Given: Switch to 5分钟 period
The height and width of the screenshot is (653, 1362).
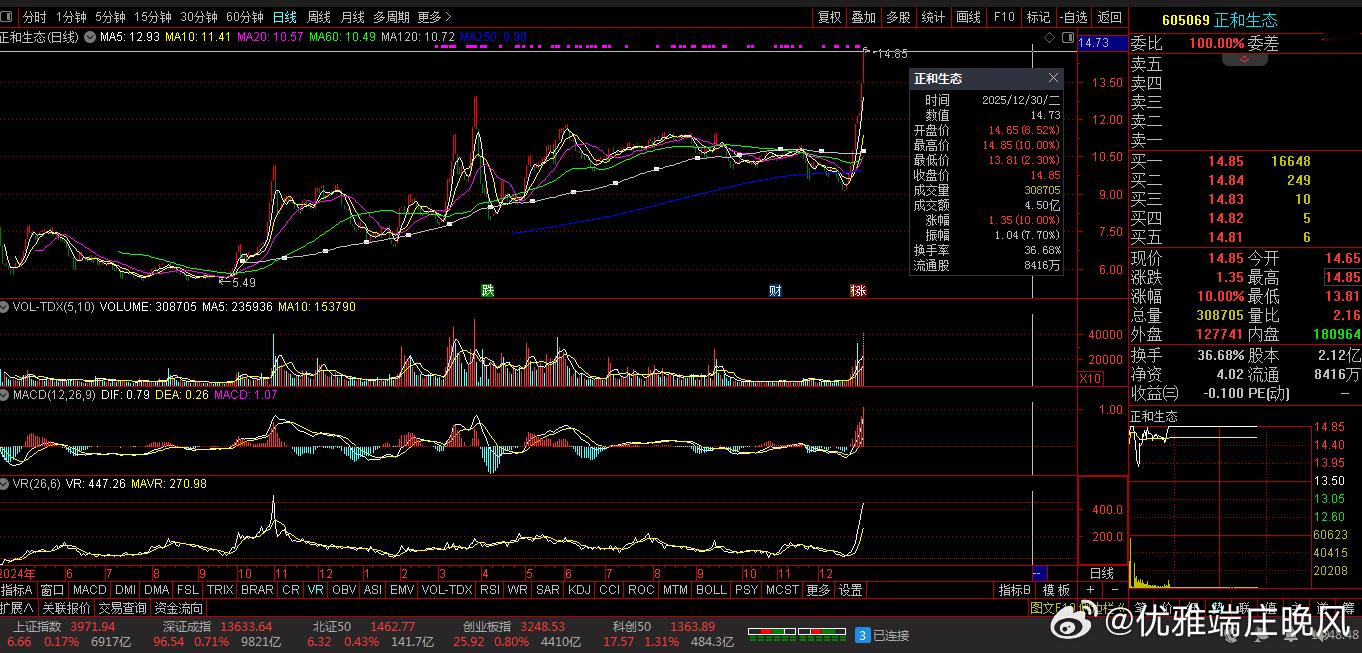Looking at the screenshot, I should [x=110, y=17].
